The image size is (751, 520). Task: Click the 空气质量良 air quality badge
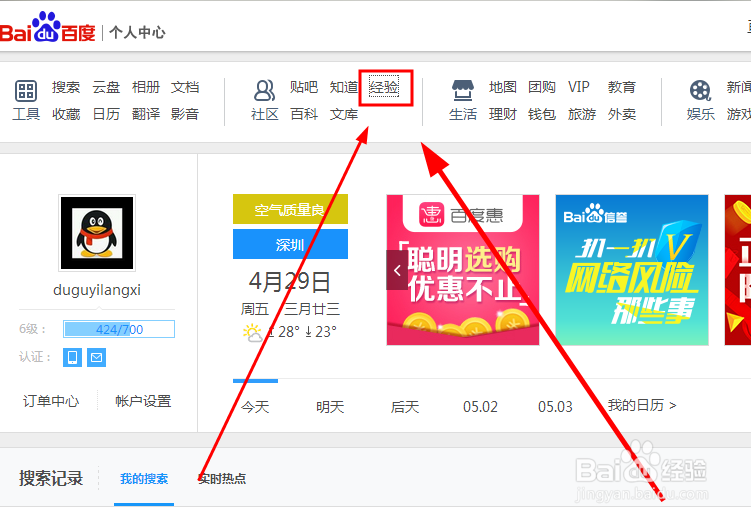[x=290, y=209]
